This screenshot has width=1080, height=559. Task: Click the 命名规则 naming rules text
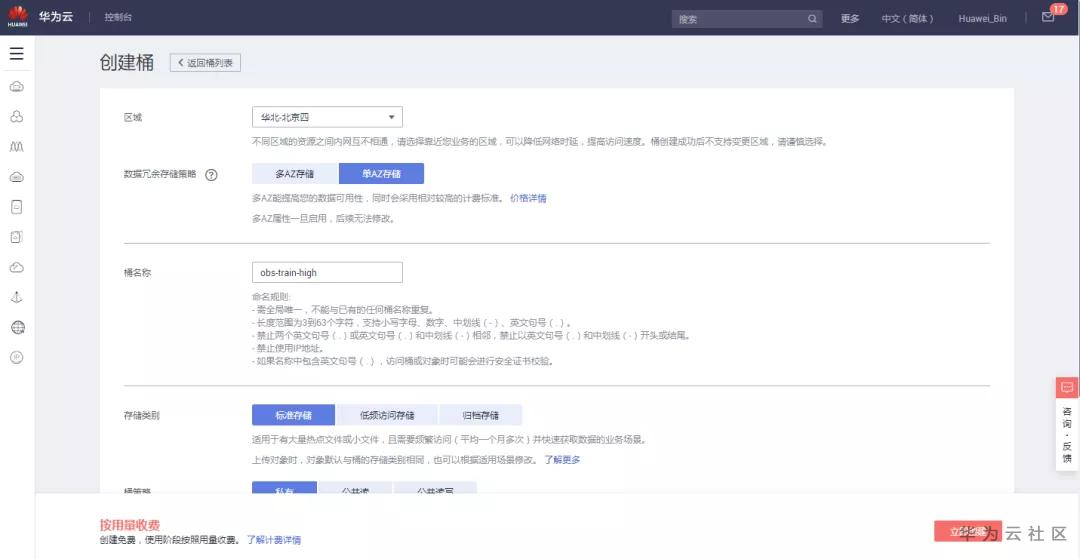point(272,297)
